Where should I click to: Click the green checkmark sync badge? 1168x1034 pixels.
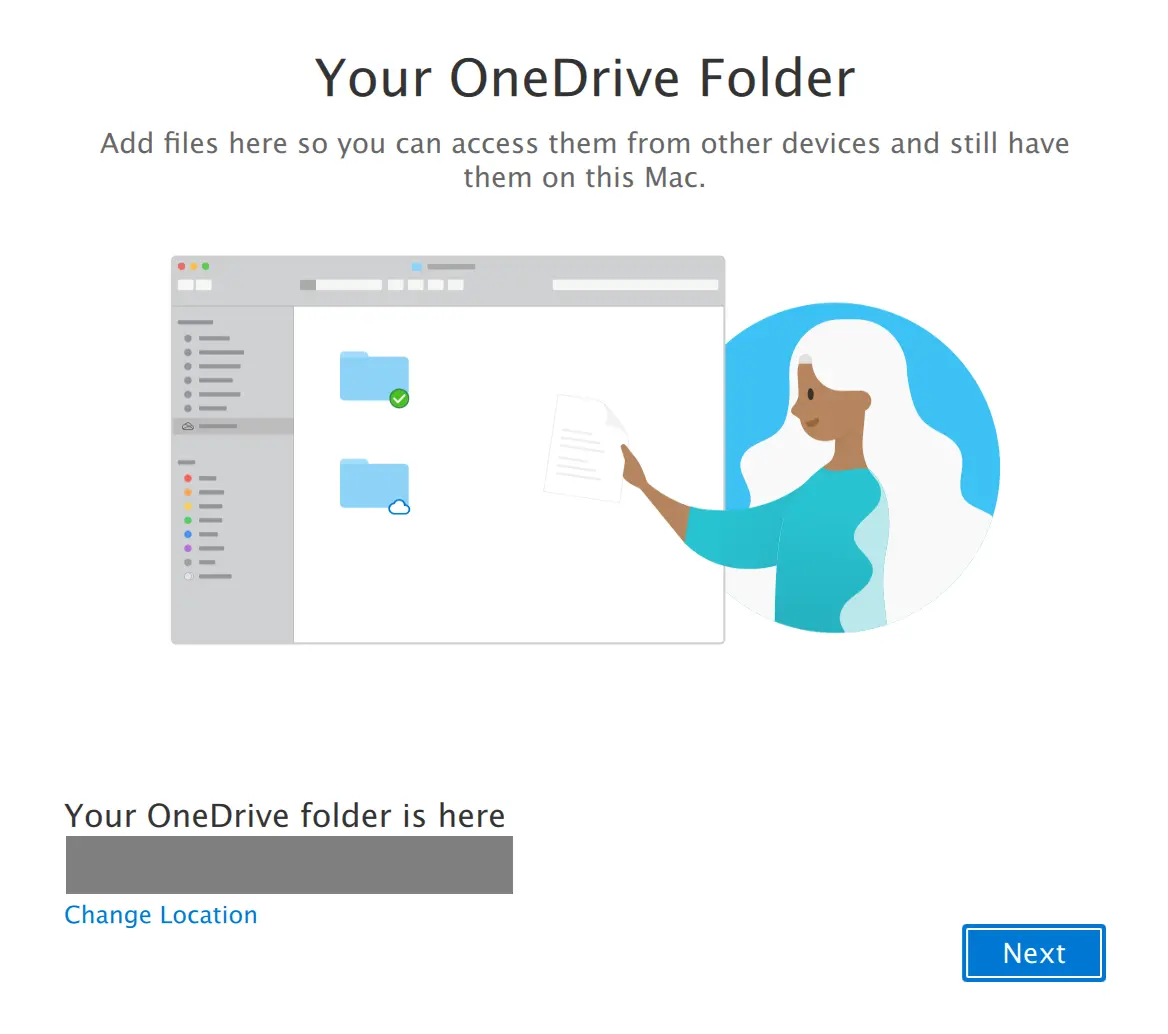(398, 398)
